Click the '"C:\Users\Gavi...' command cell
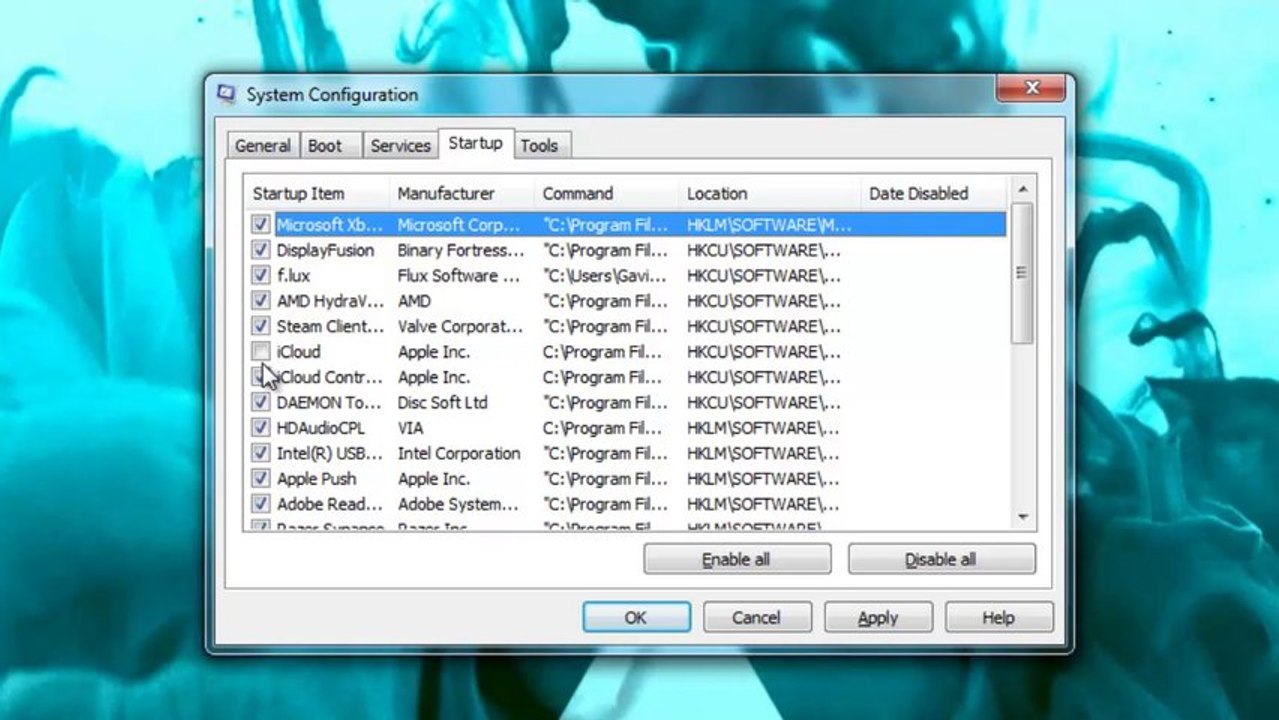Screen dimensions: 1279x720 coord(605,275)
